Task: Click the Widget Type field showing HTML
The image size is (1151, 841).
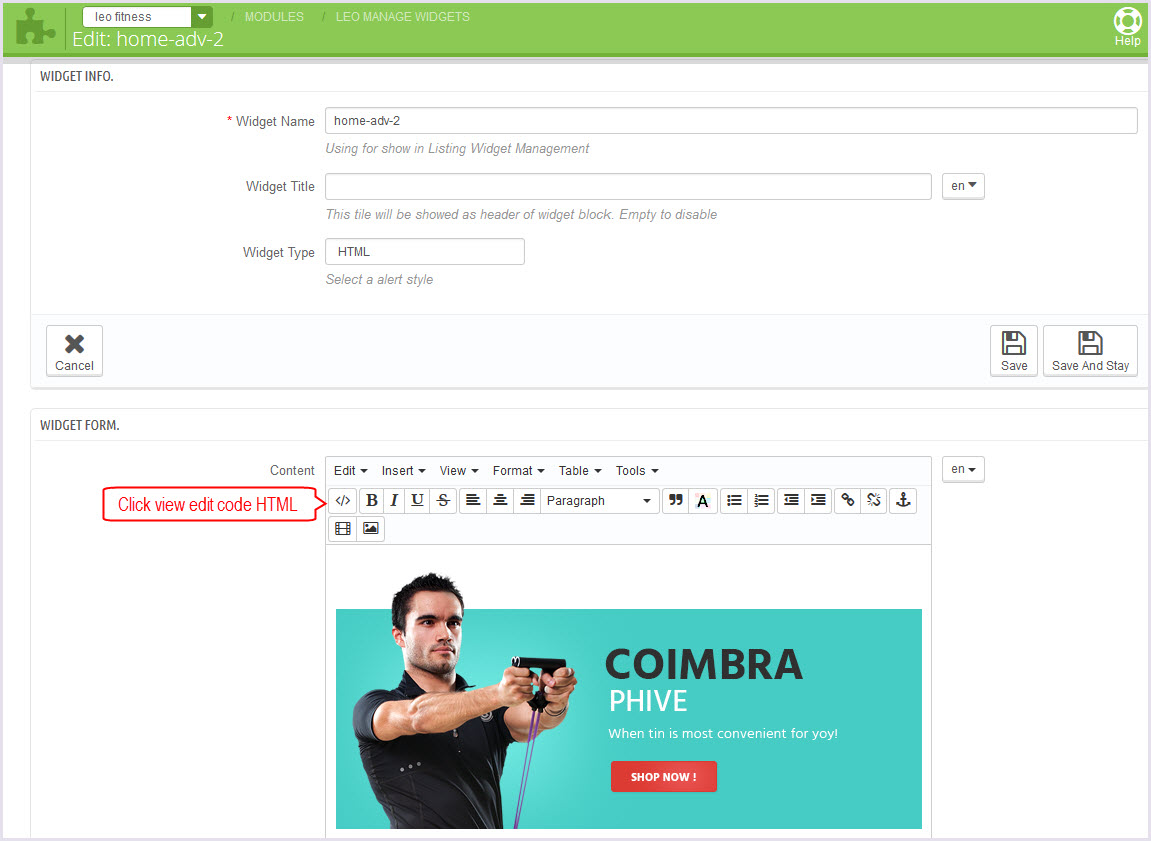Action: click(425, 252)
